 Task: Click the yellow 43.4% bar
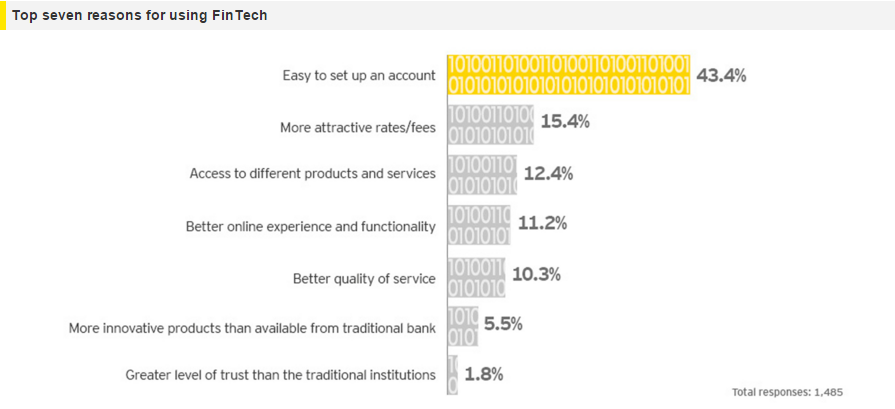(569, 75)
